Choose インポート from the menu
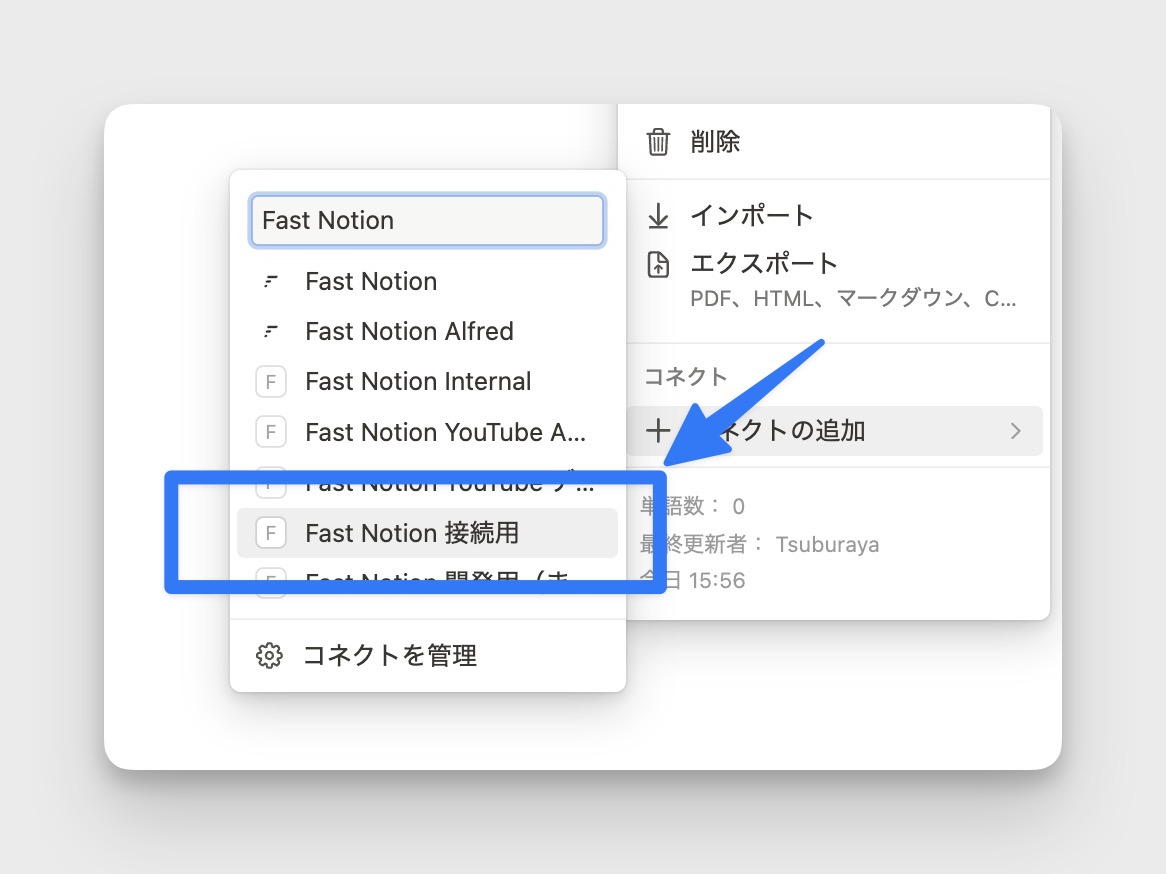1166x874 pixels. click(834, 216)
